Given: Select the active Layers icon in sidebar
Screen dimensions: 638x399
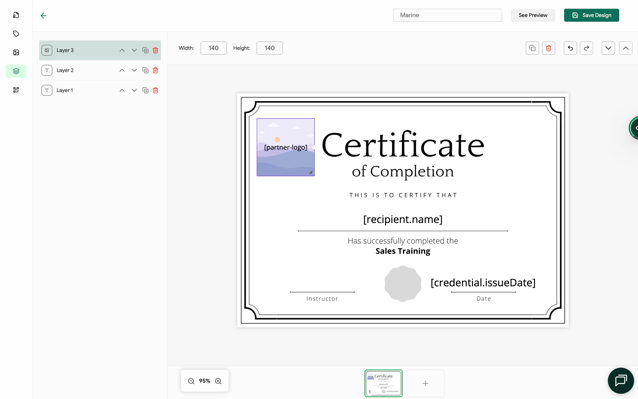Looking at the screenshot, I should (x=16, y=71).
